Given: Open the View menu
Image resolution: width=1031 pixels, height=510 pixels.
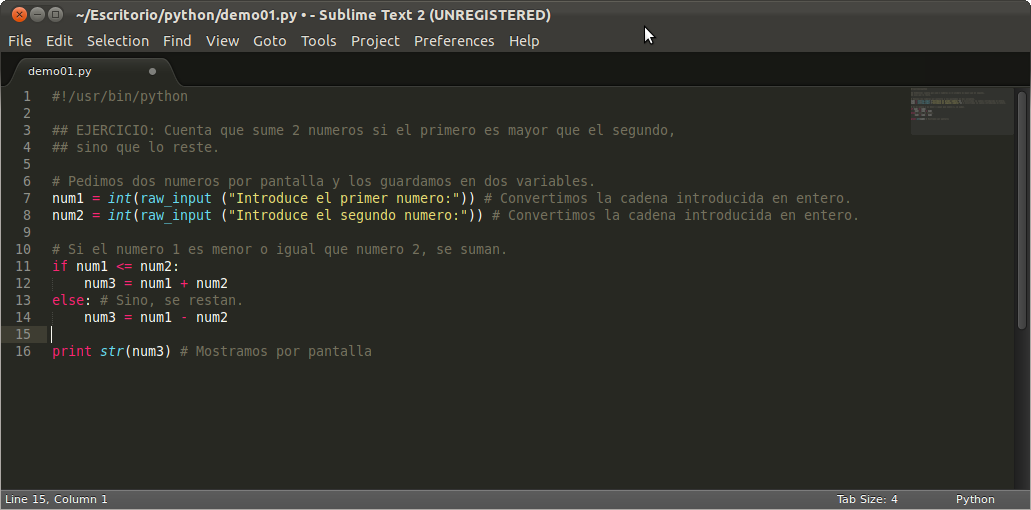Looking at the screenshot, I should (222, 41).
